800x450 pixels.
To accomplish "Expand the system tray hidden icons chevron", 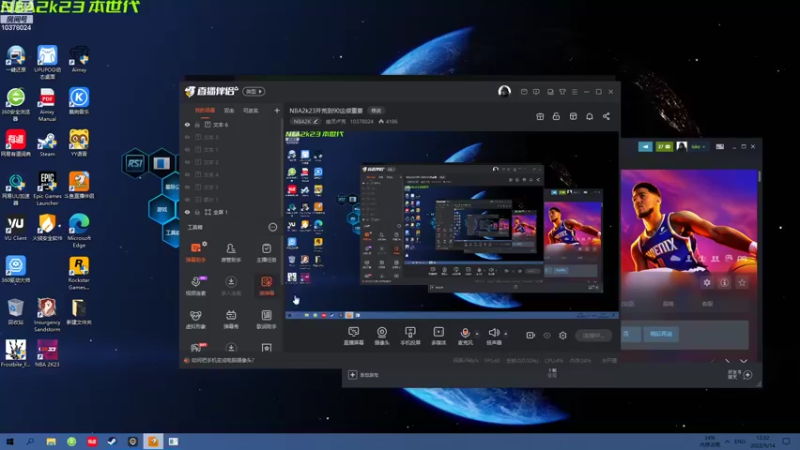I will click(x=727, y=441).
